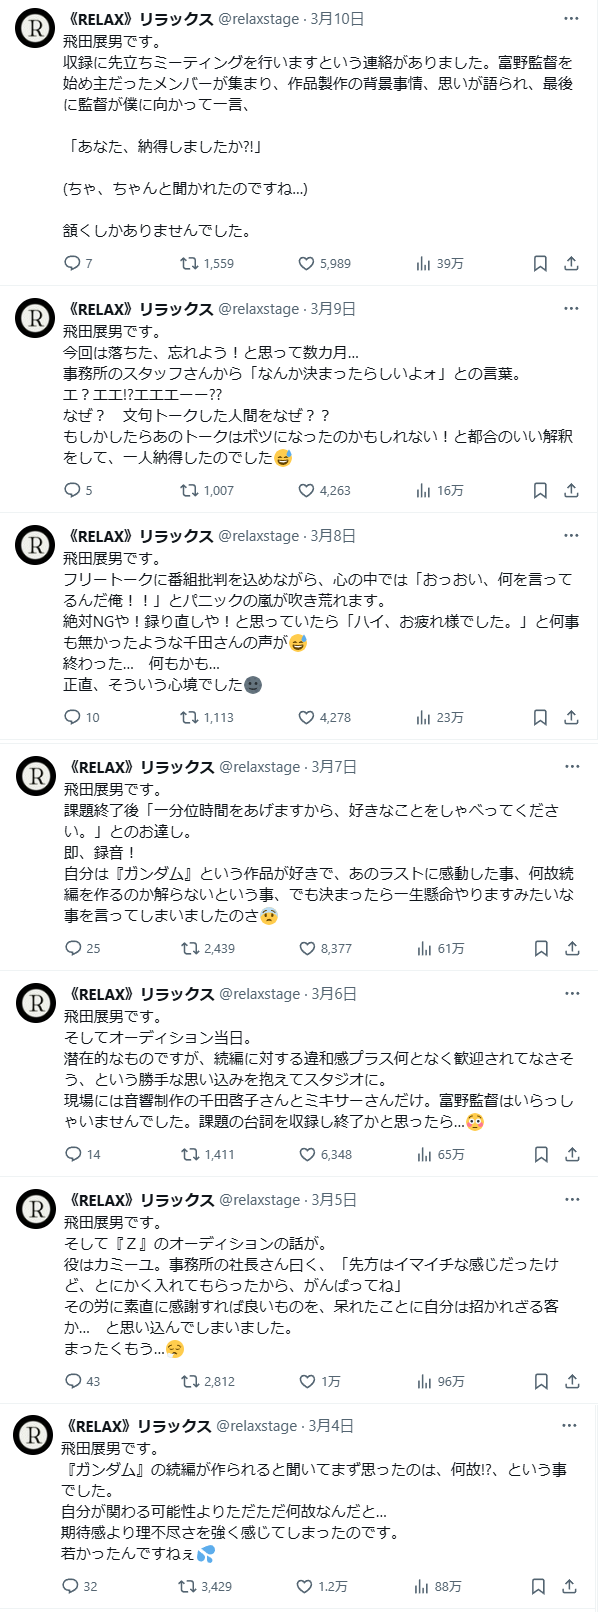The width and height of the screenshot is (598, 1612).
Task: Open RELAX profile avatar on March 9 tweet
Action: pyautogui.click(x=36, y=318)
